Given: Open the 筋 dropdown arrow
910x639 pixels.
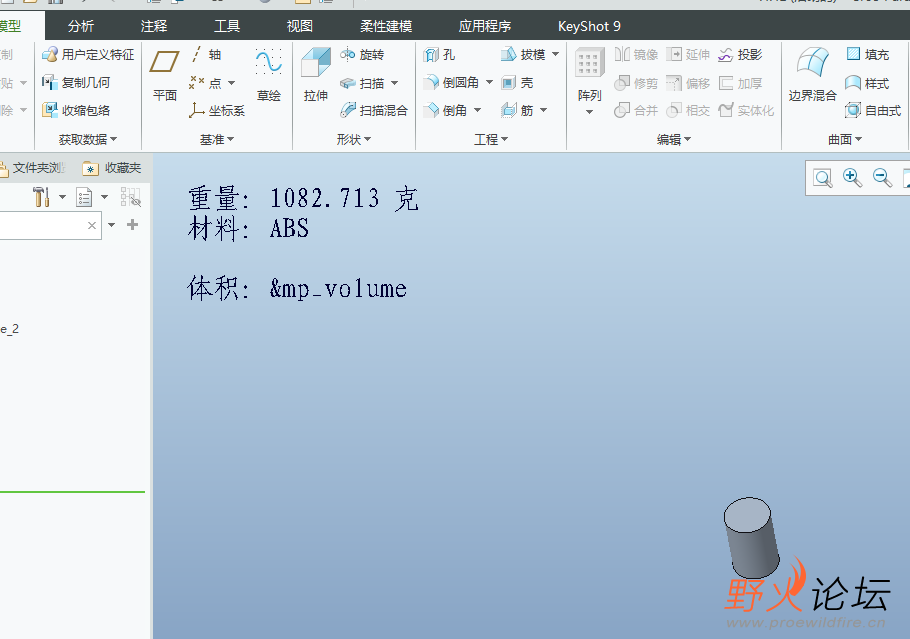Looking at the screenshot, I should coord(544,110).
